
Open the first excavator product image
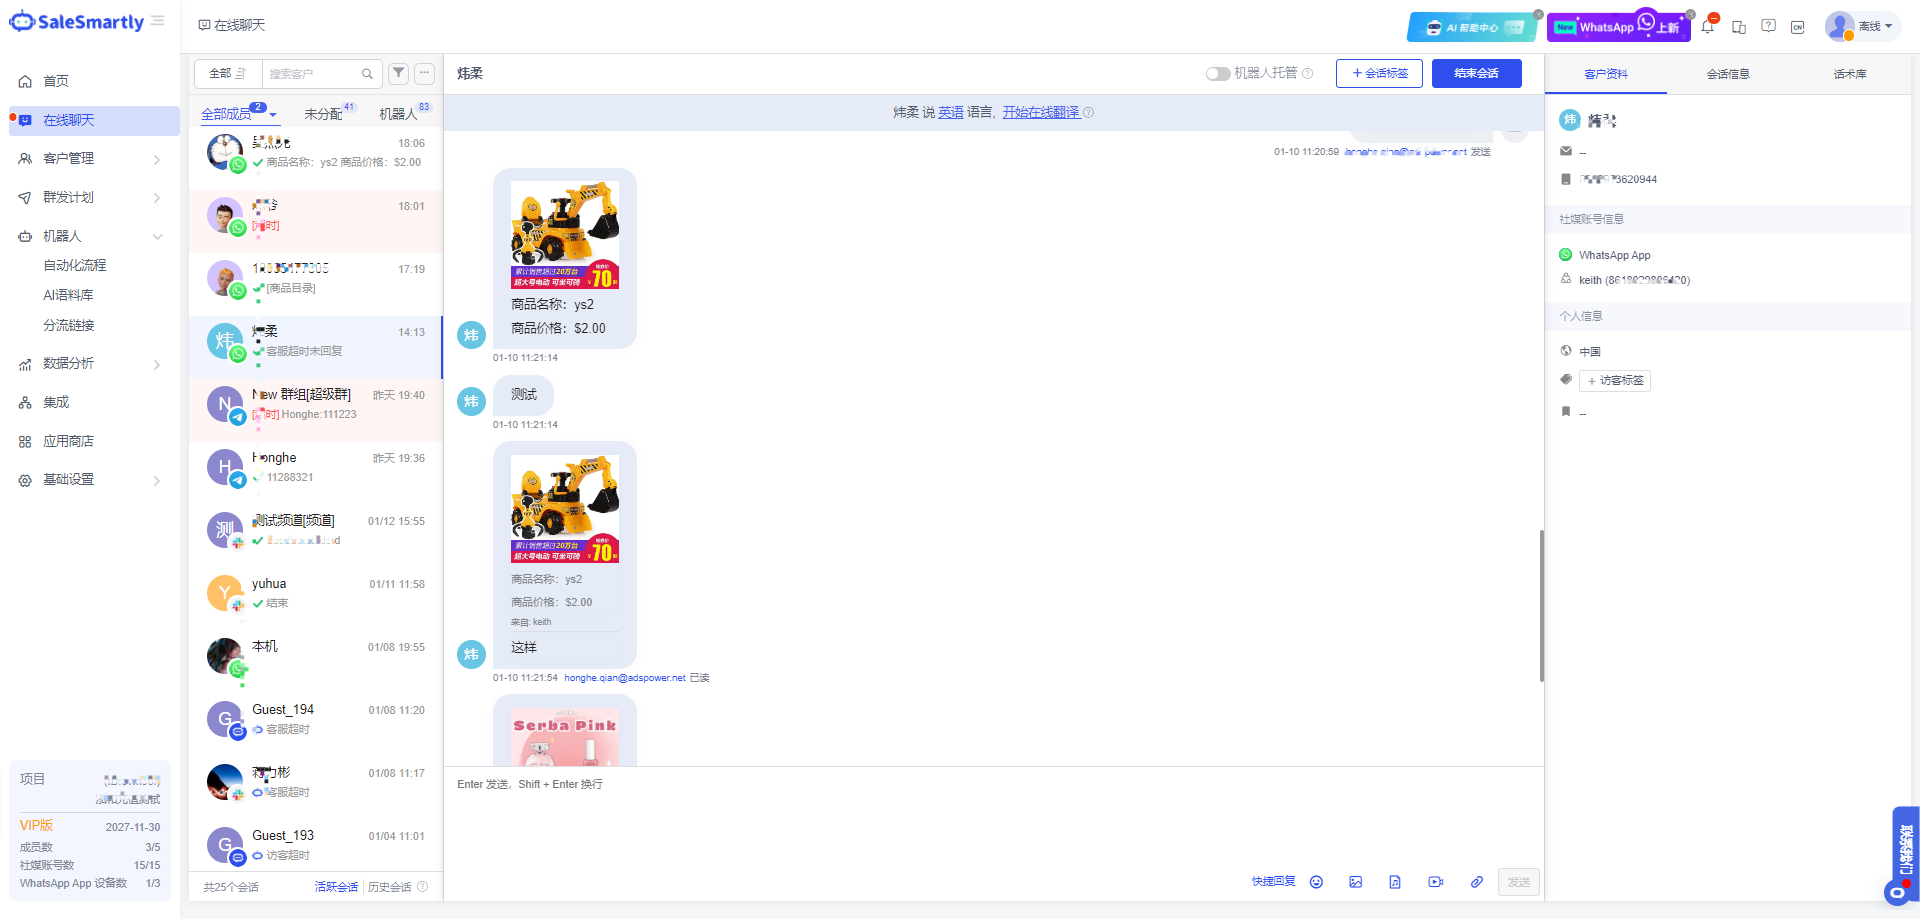565,235
